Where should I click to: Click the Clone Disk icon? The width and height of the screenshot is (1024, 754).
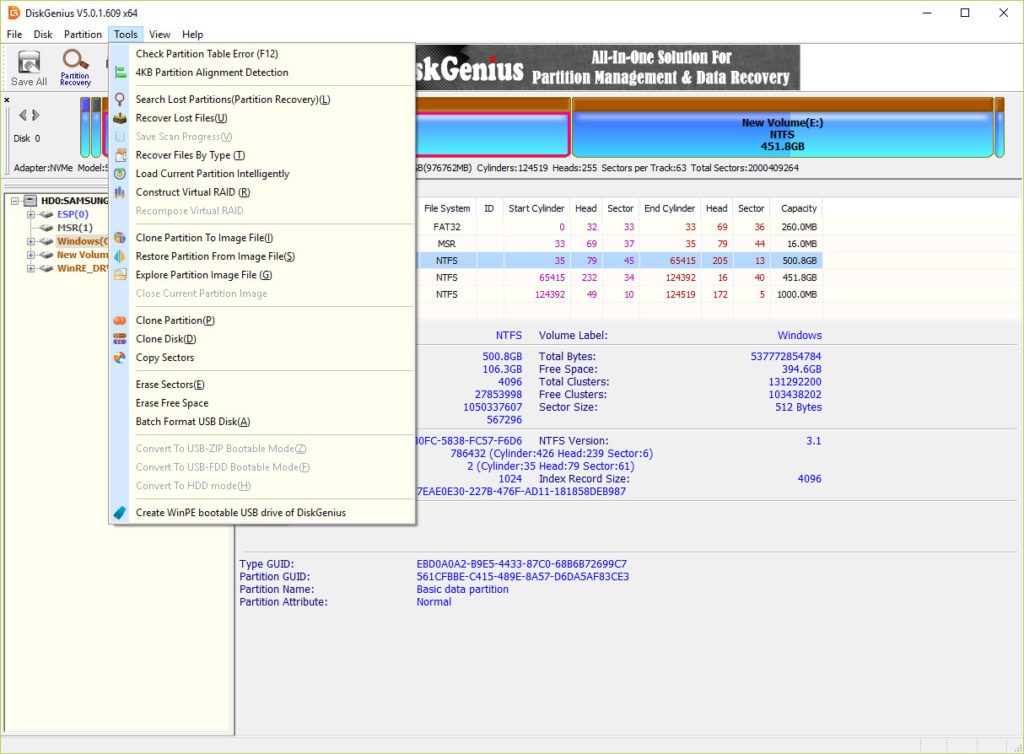pyautogui.click(x=120, y=339)
